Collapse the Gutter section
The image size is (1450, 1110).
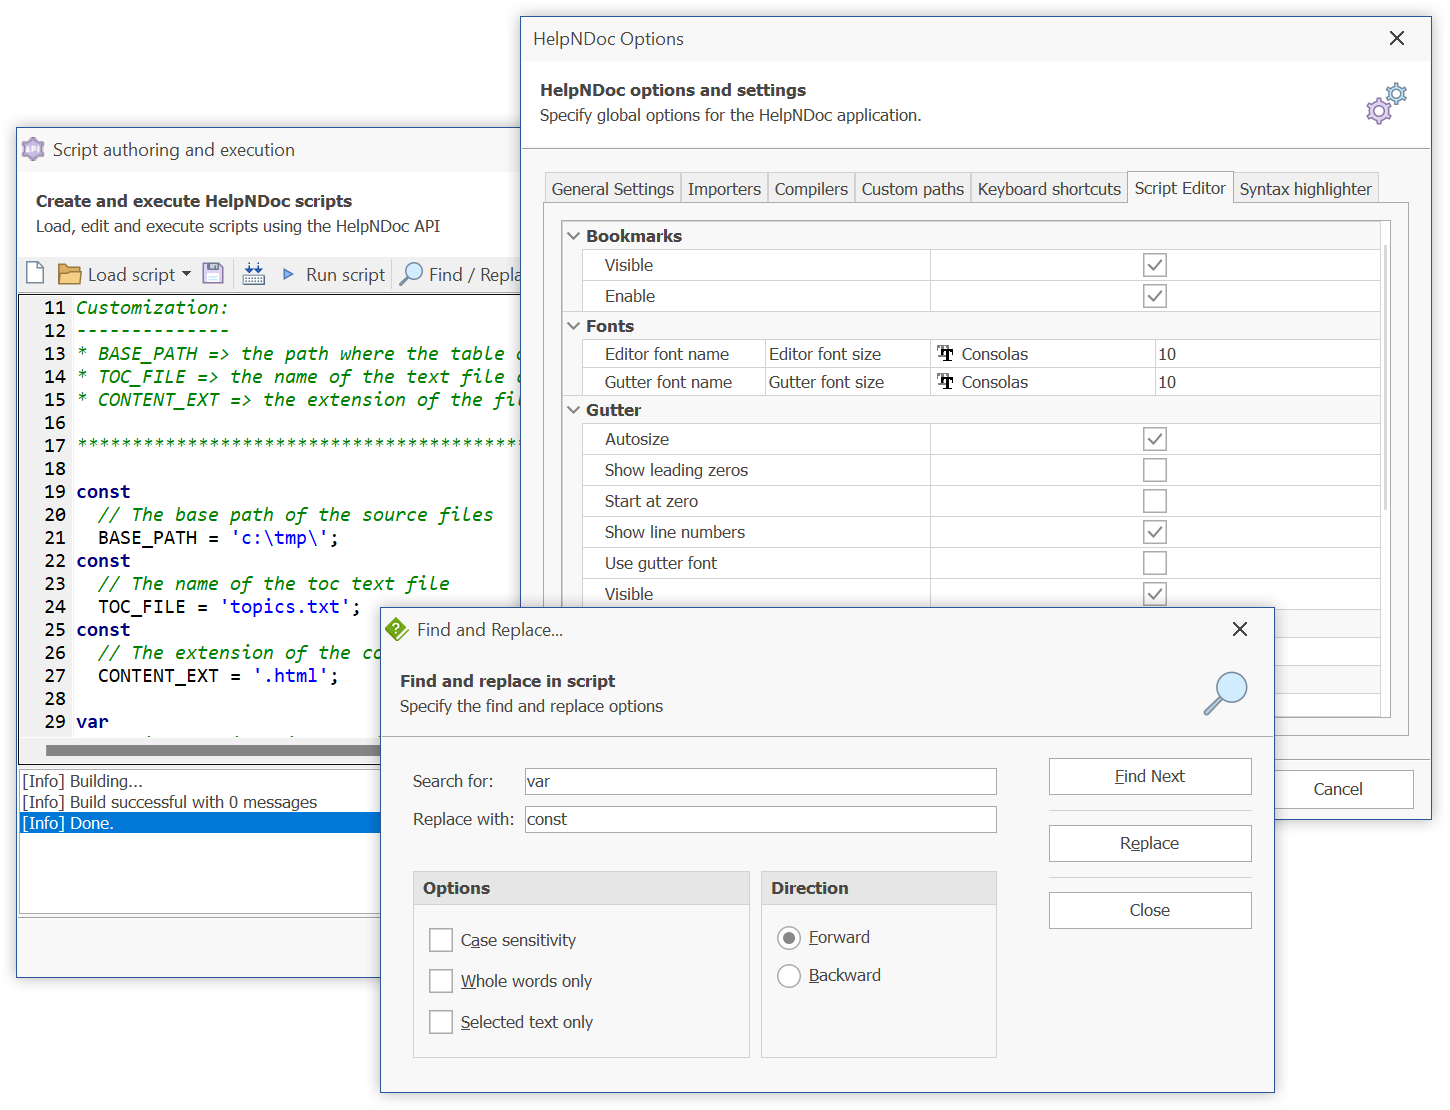(x=574, y=410)
